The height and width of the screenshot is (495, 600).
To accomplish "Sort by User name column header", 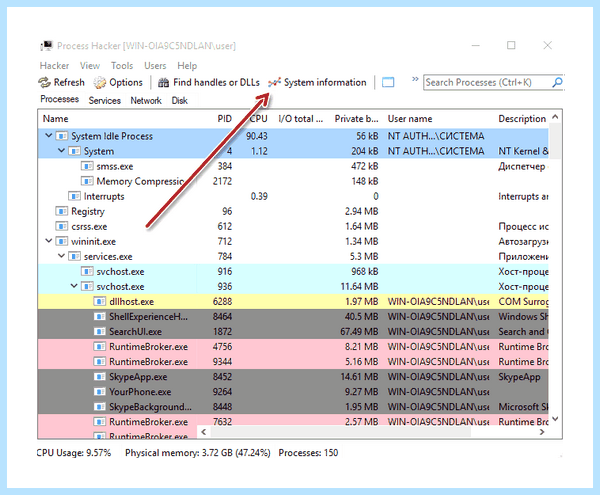I will tap(410, 119).
